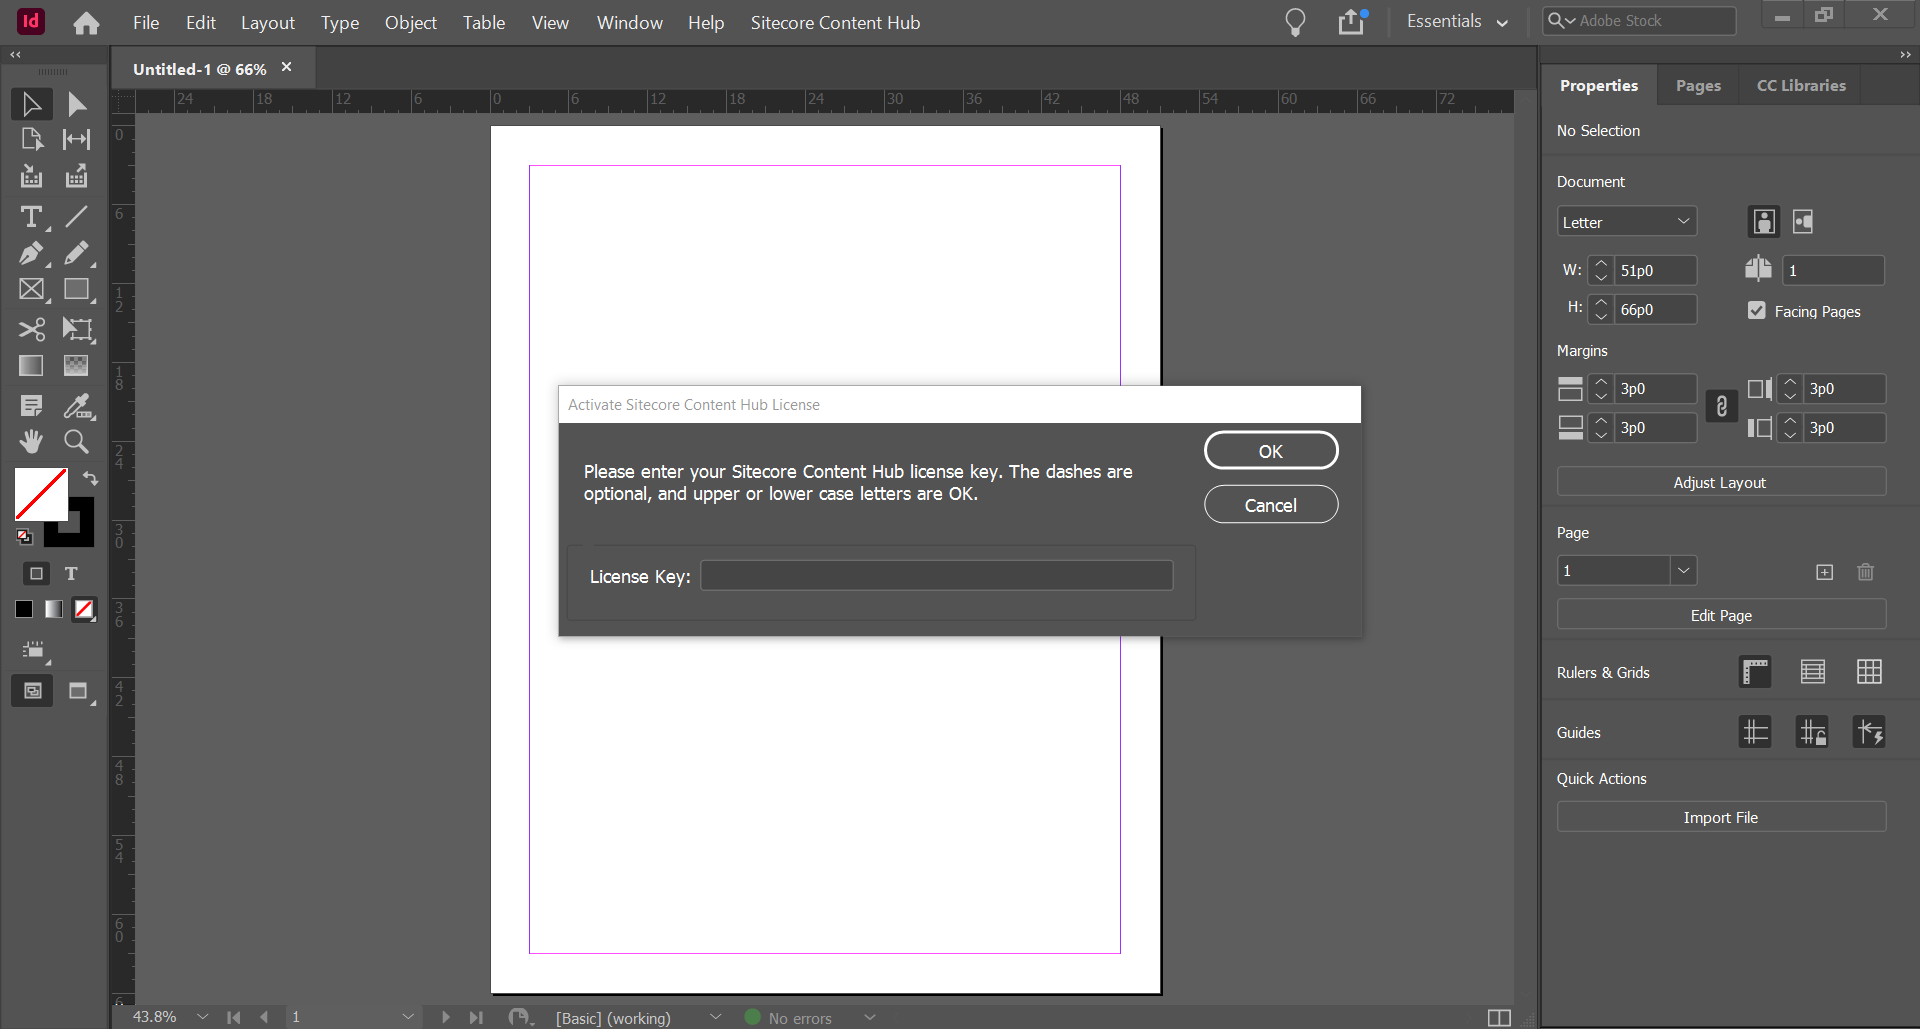Select the Pen tool

click(x=31, y=253)
